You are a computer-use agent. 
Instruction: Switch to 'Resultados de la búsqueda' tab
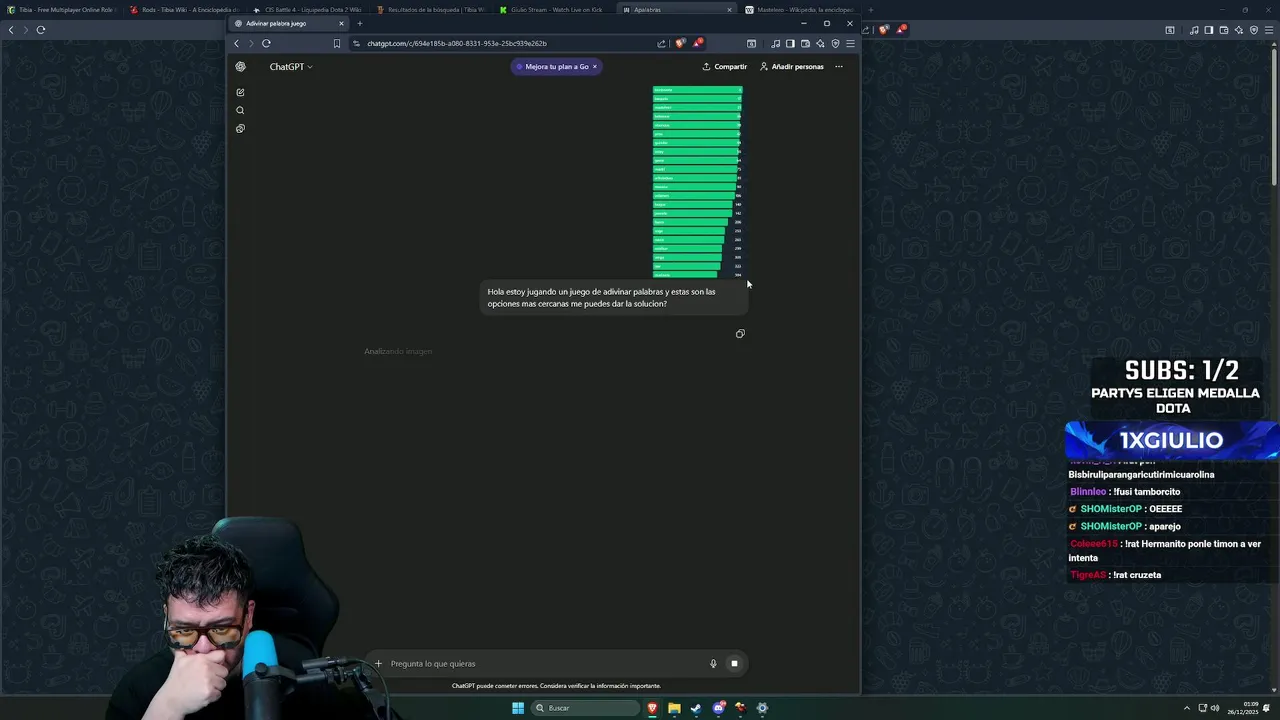coord(431,10)
